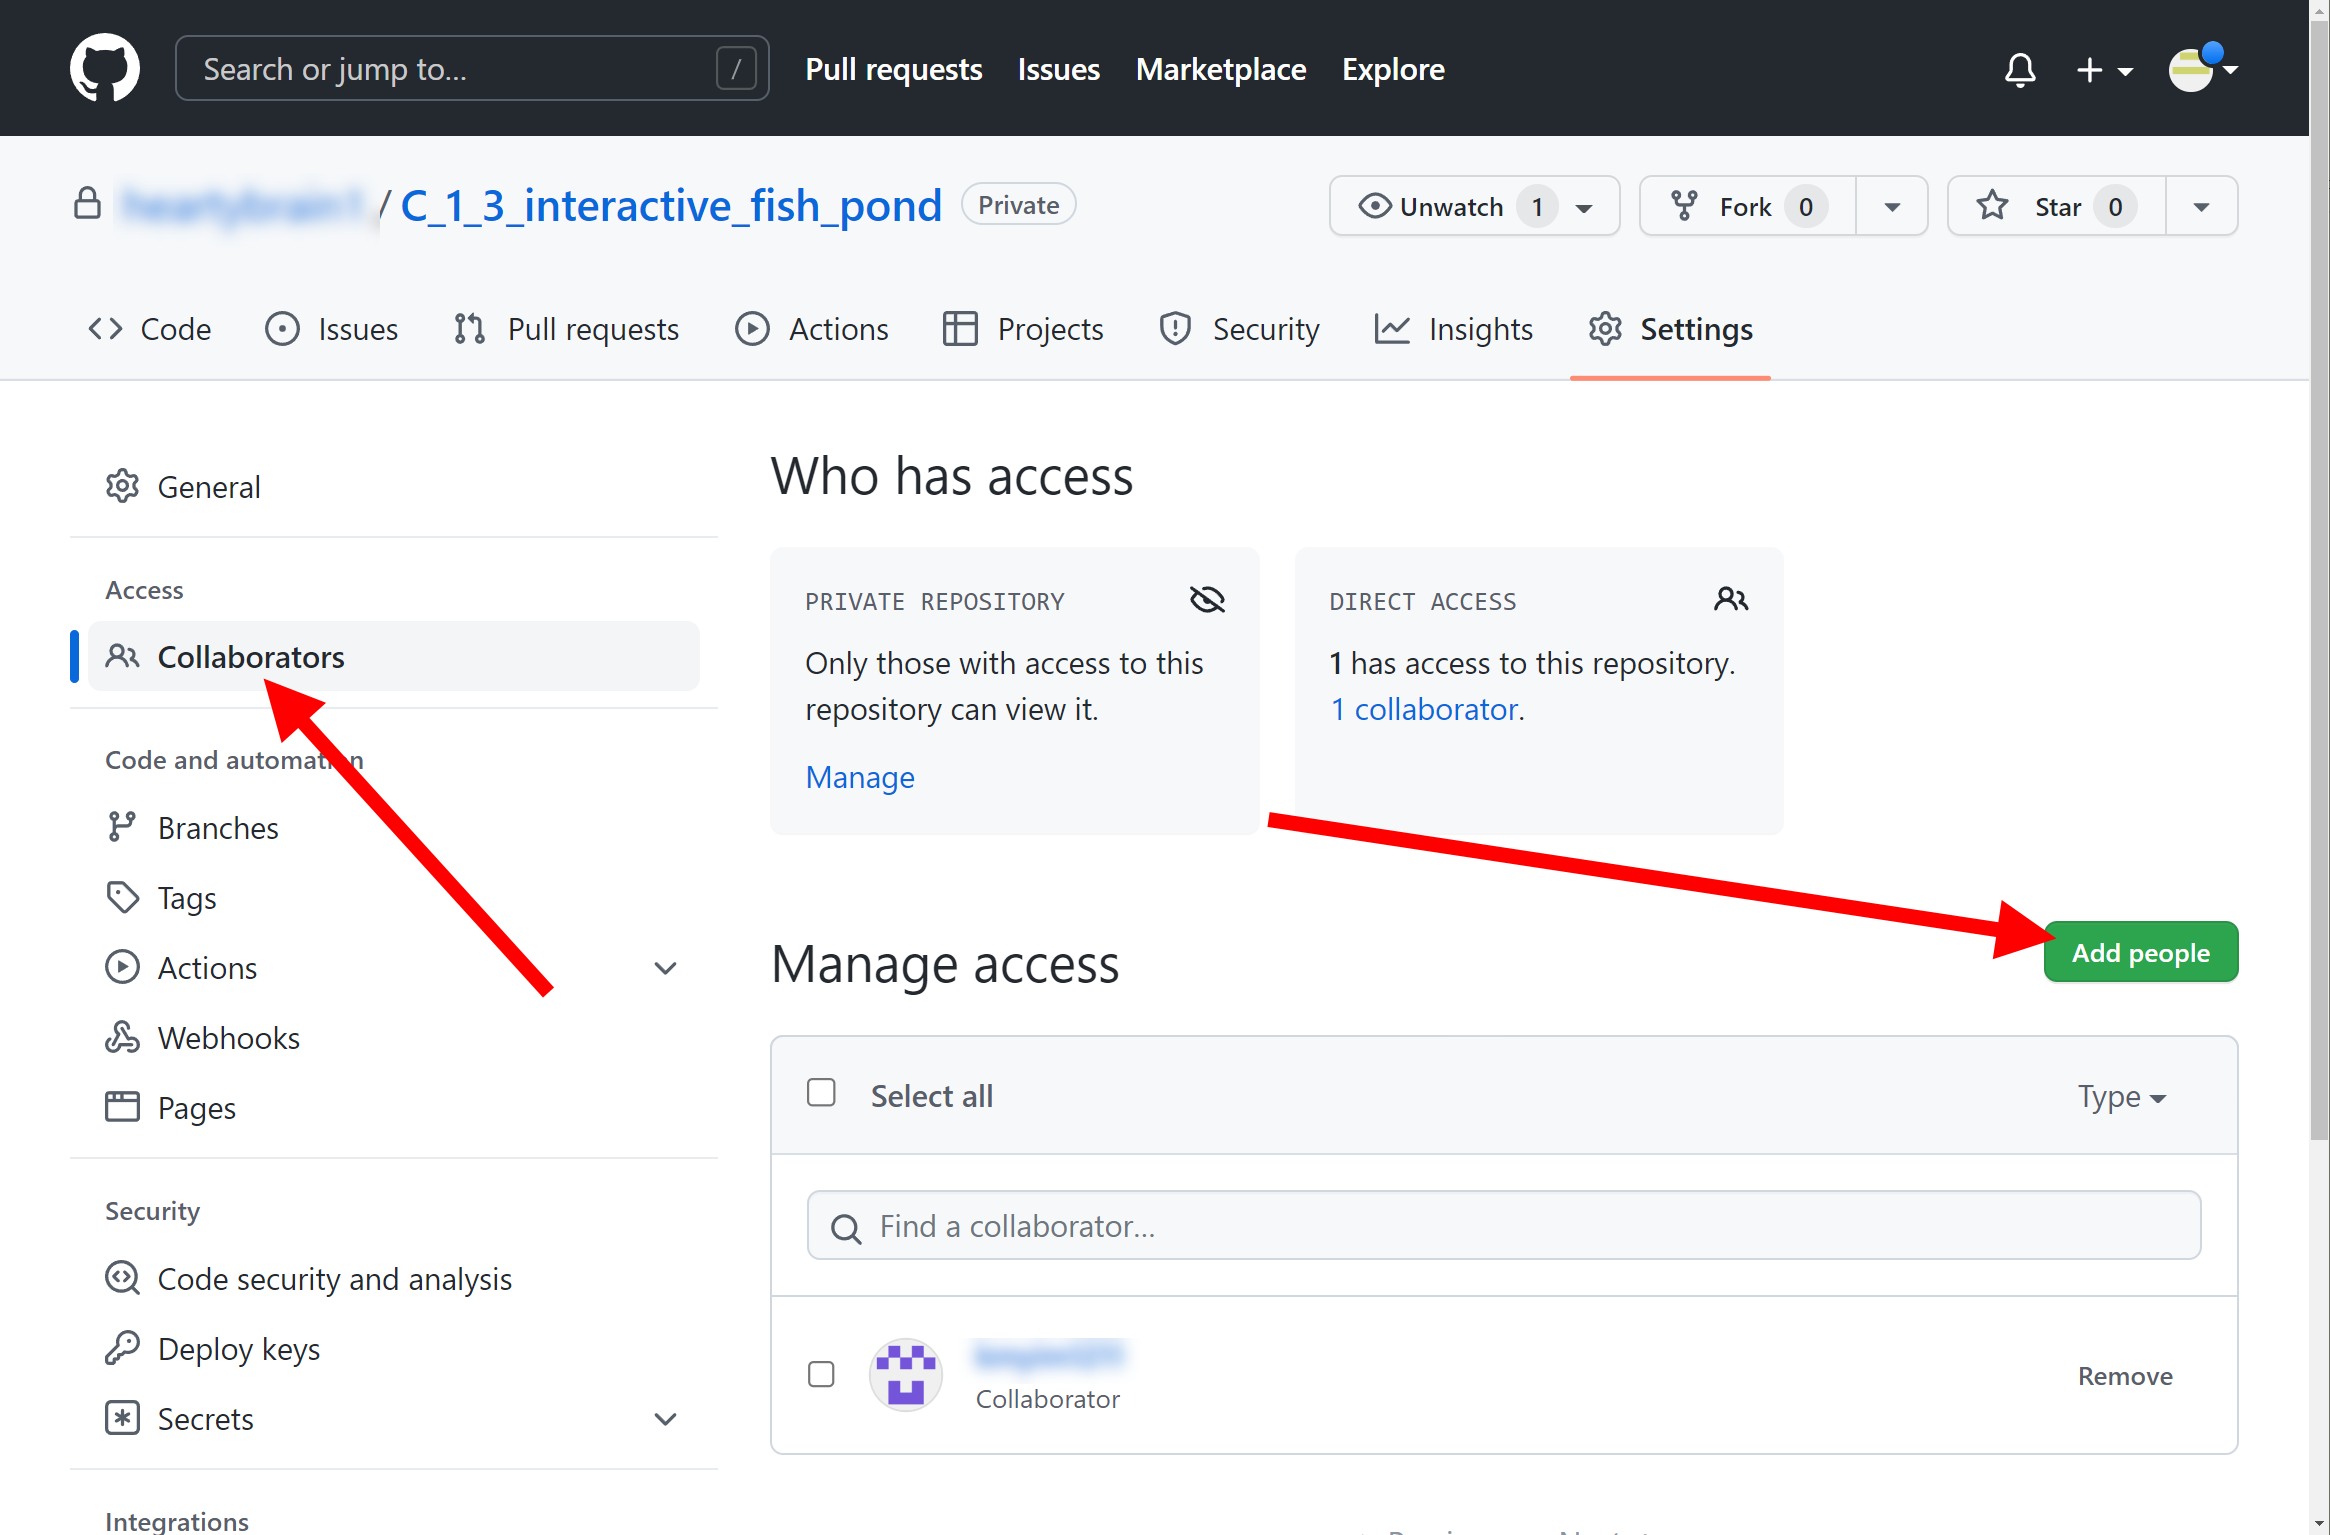
Task: Open the Type filter dropdown
Action: (x=2121, y=1097)
